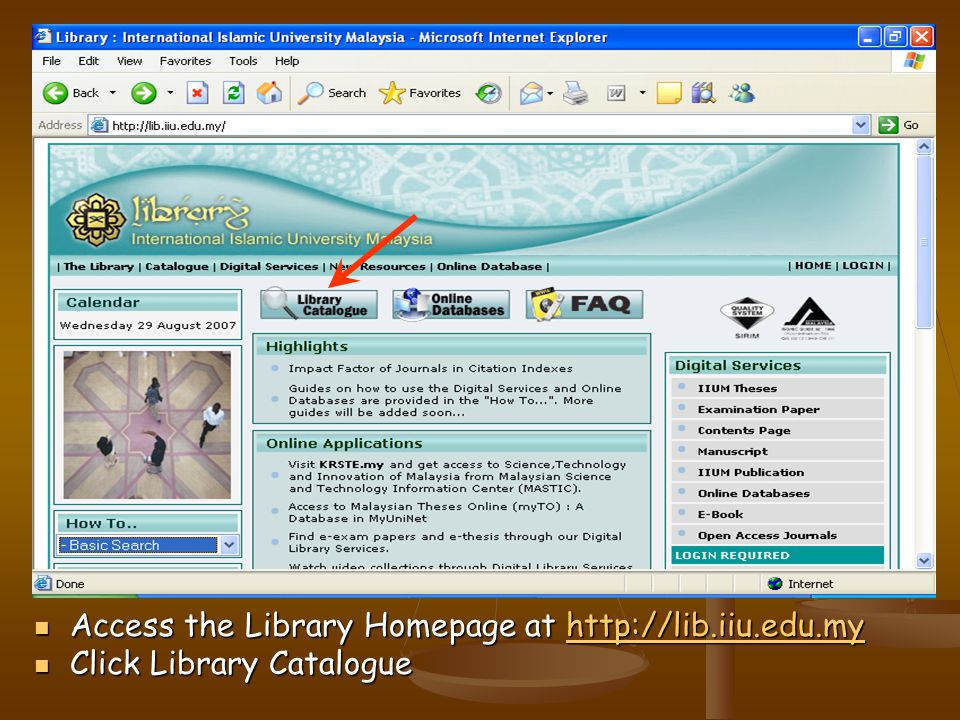Expand the Mail dropdown arrow

coord(550,93)
